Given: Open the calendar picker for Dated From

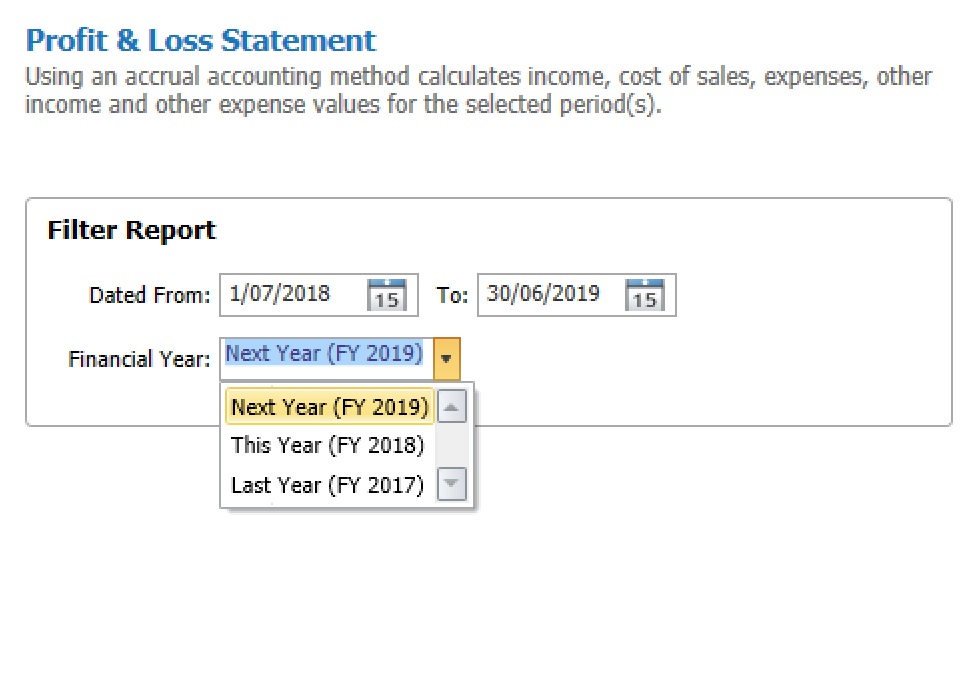Looking at the screenshot, I should coord(387,295).
